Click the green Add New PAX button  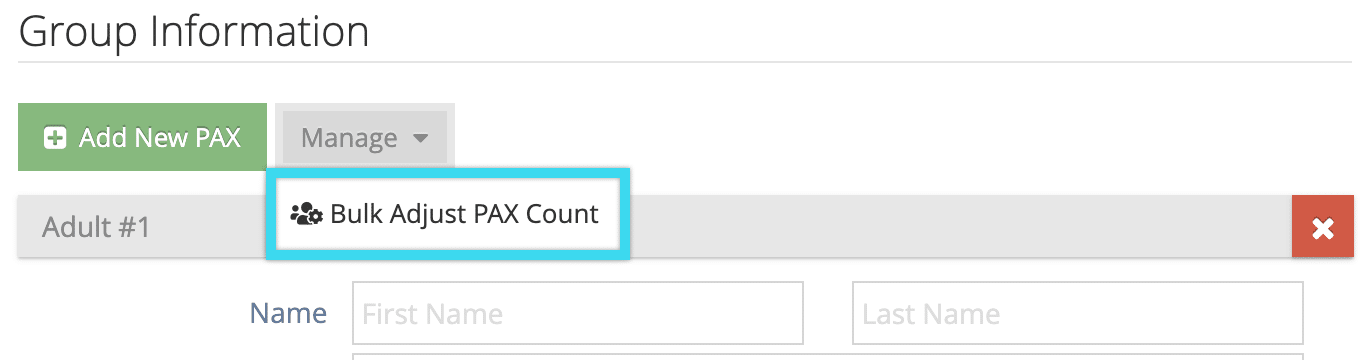[x=142, y=137]
